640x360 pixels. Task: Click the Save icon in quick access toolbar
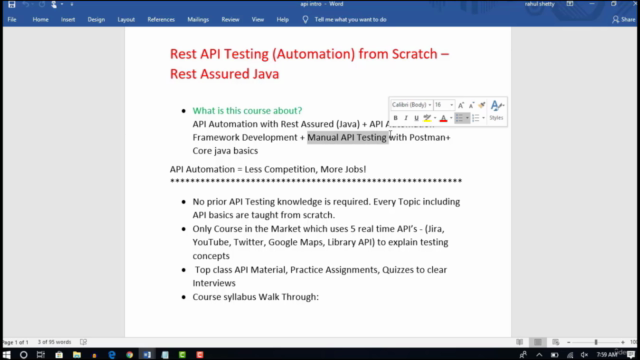click(11, 4)
